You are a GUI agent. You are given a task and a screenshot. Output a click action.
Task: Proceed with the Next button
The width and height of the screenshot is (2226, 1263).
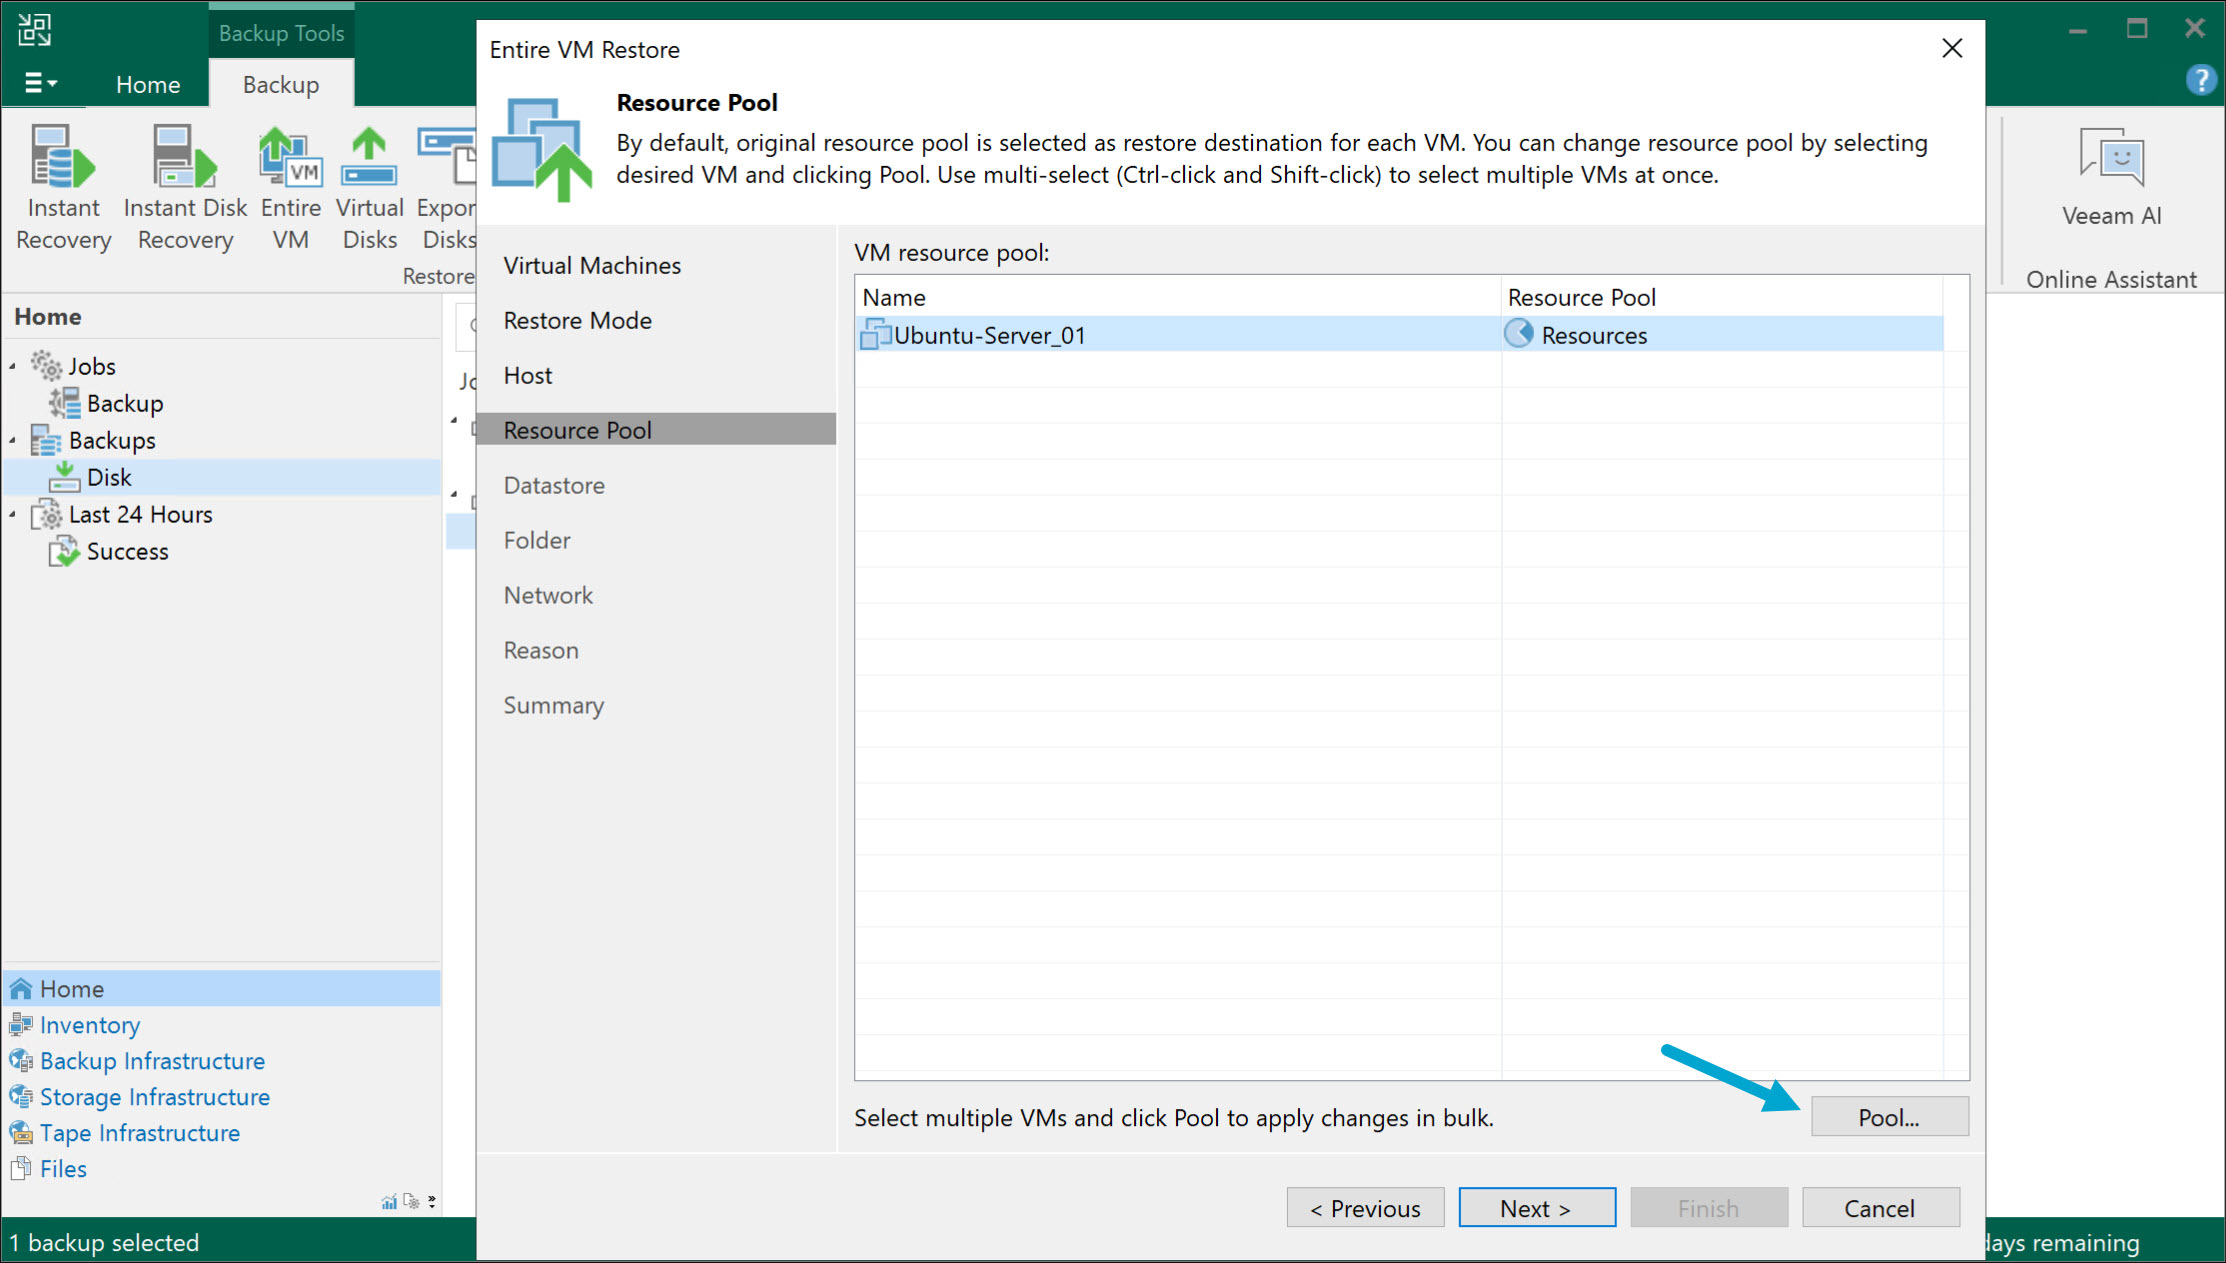(1537, 1207)
